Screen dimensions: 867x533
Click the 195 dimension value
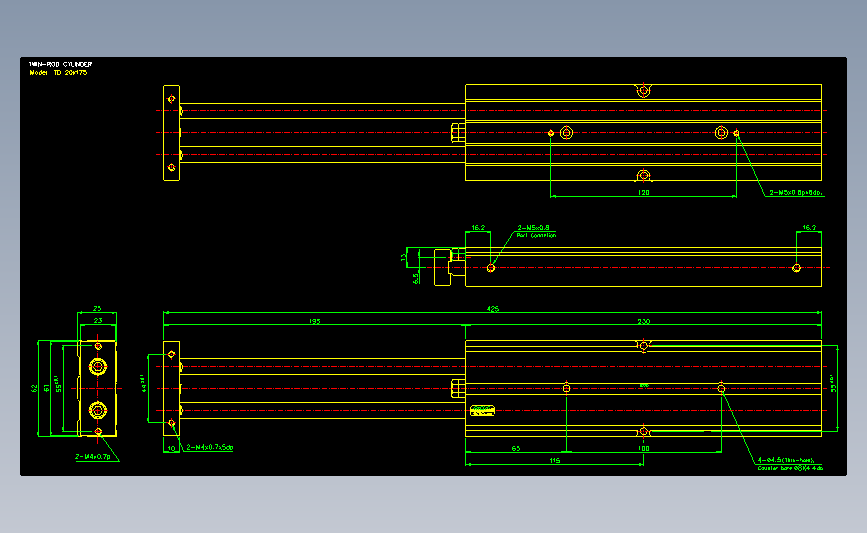click(315, 321)
